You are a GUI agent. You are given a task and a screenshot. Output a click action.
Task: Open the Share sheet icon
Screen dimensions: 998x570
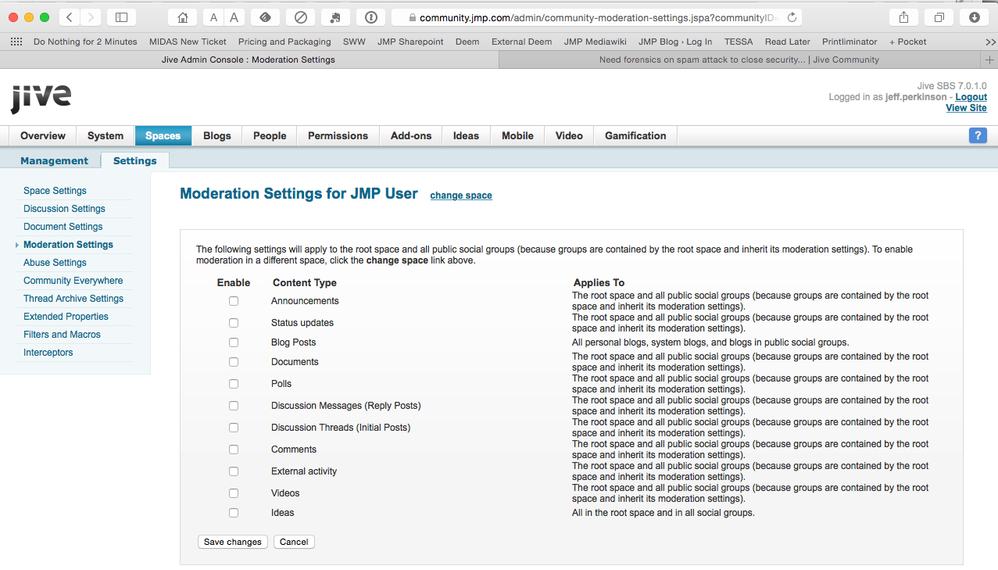click(904, 18)
